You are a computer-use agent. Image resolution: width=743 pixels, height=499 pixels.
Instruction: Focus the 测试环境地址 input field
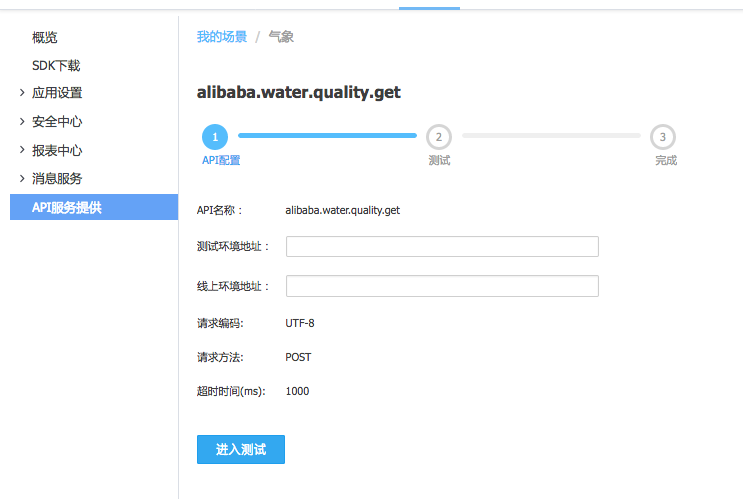[x=442, y=247]
